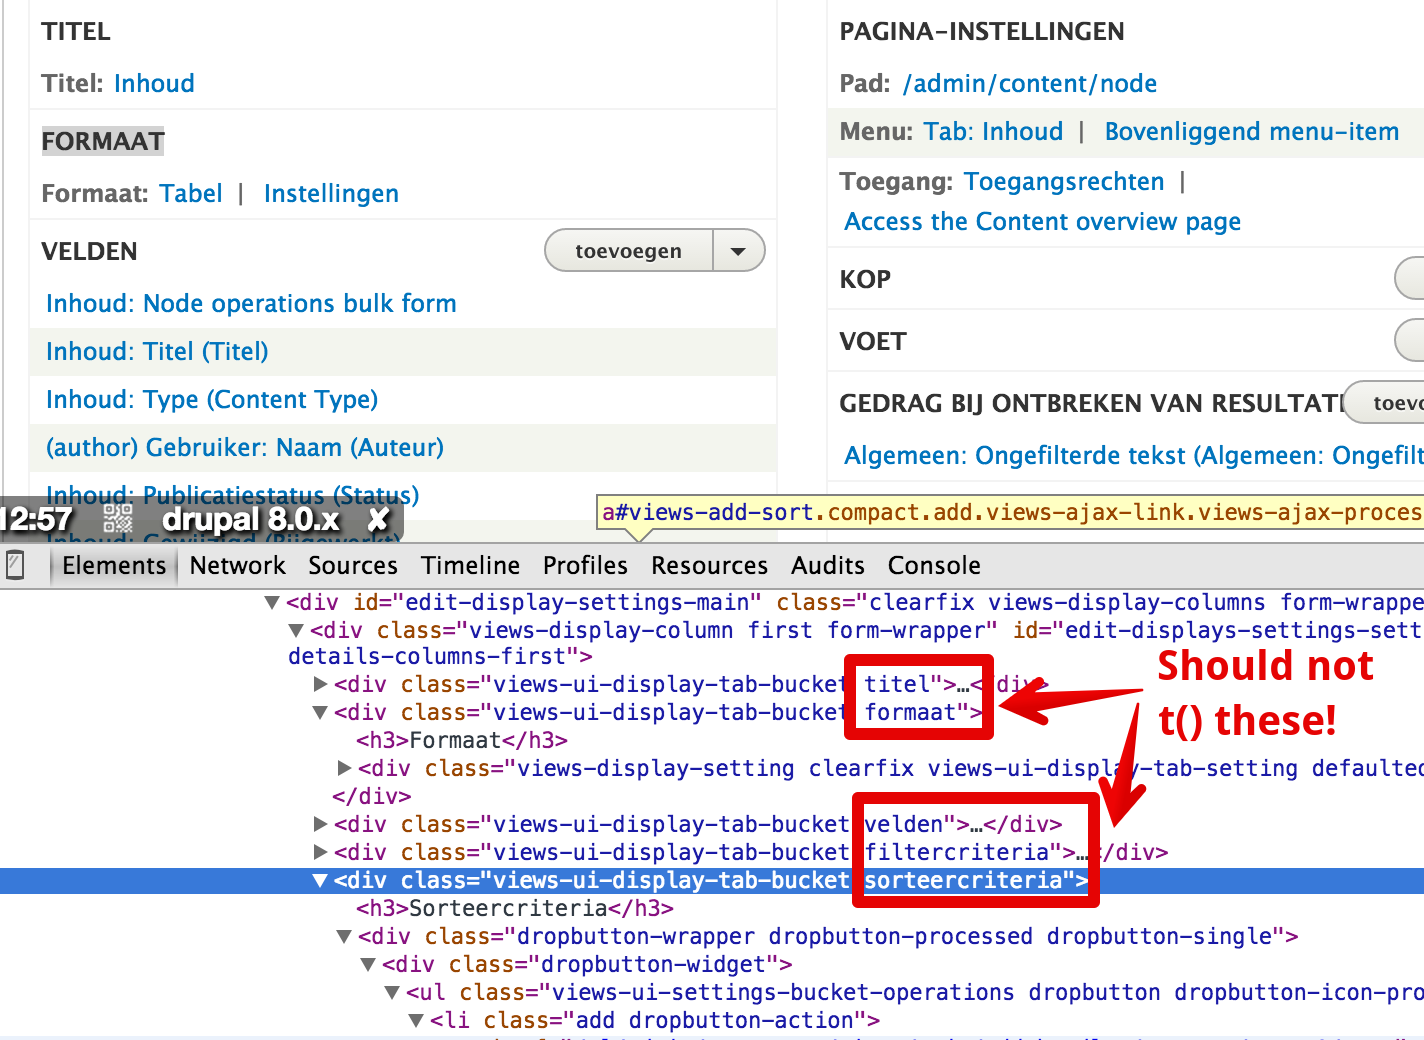Click the GEDRAG BIJ ONTBREKEN VAN RESULTATEN heading

(x=1092, y=404)
